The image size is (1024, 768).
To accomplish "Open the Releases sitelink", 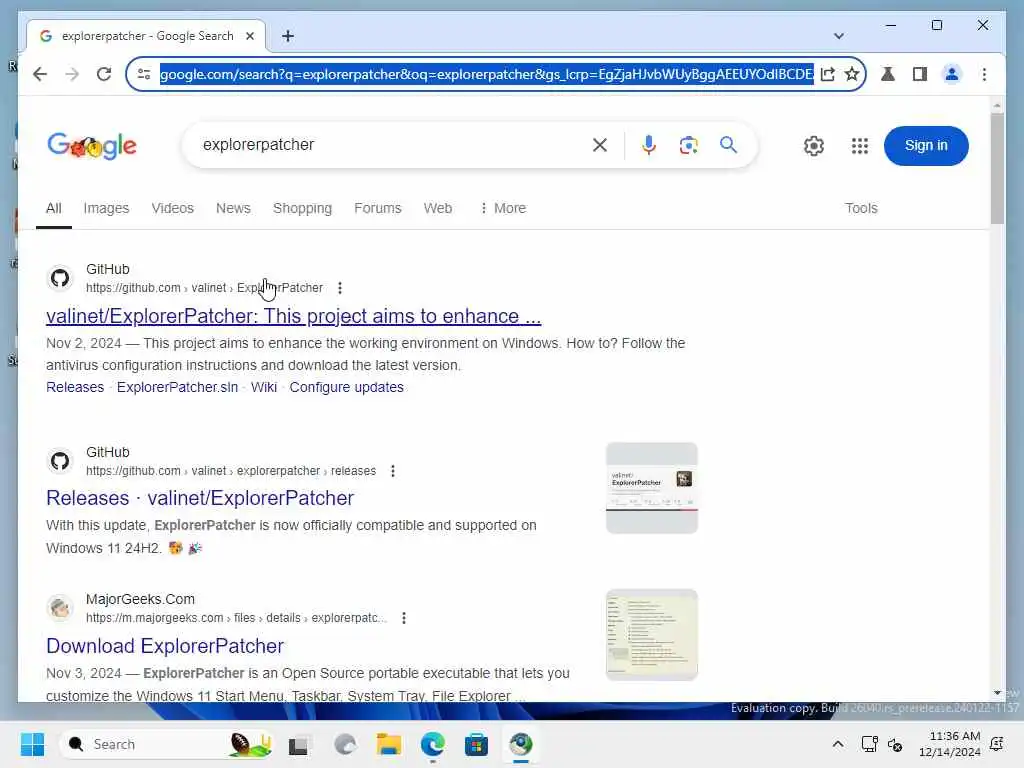I will pos(75,387).
